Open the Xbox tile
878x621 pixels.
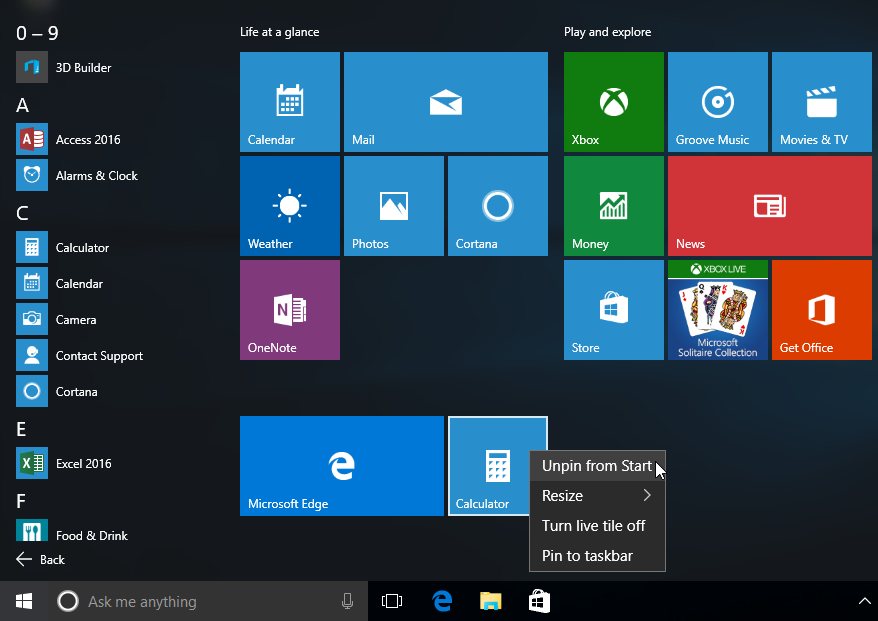pos(614,102)
